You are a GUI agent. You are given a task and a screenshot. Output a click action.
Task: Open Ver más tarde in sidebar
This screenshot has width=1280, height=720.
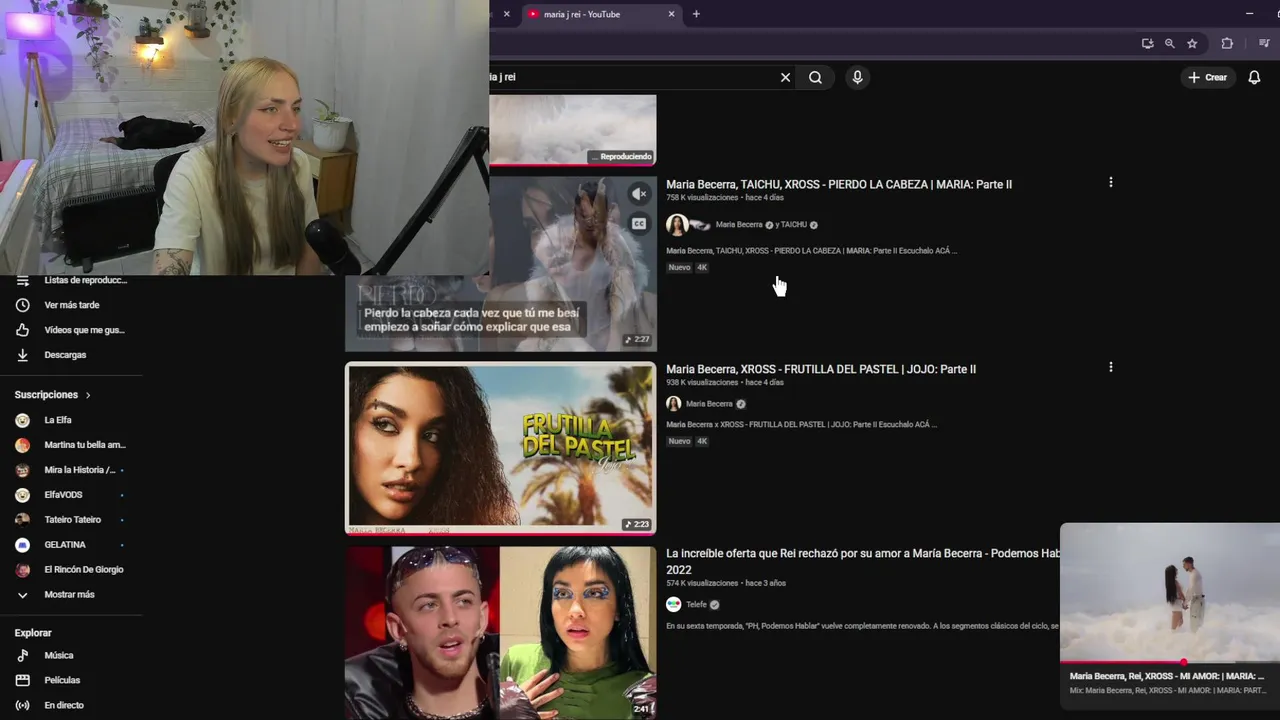[x=71, y=305]
